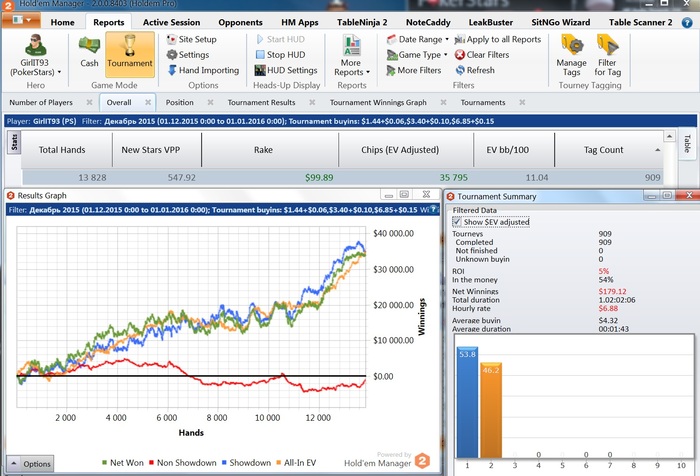Click the stats grid scroll up arrow

[669, 136]
